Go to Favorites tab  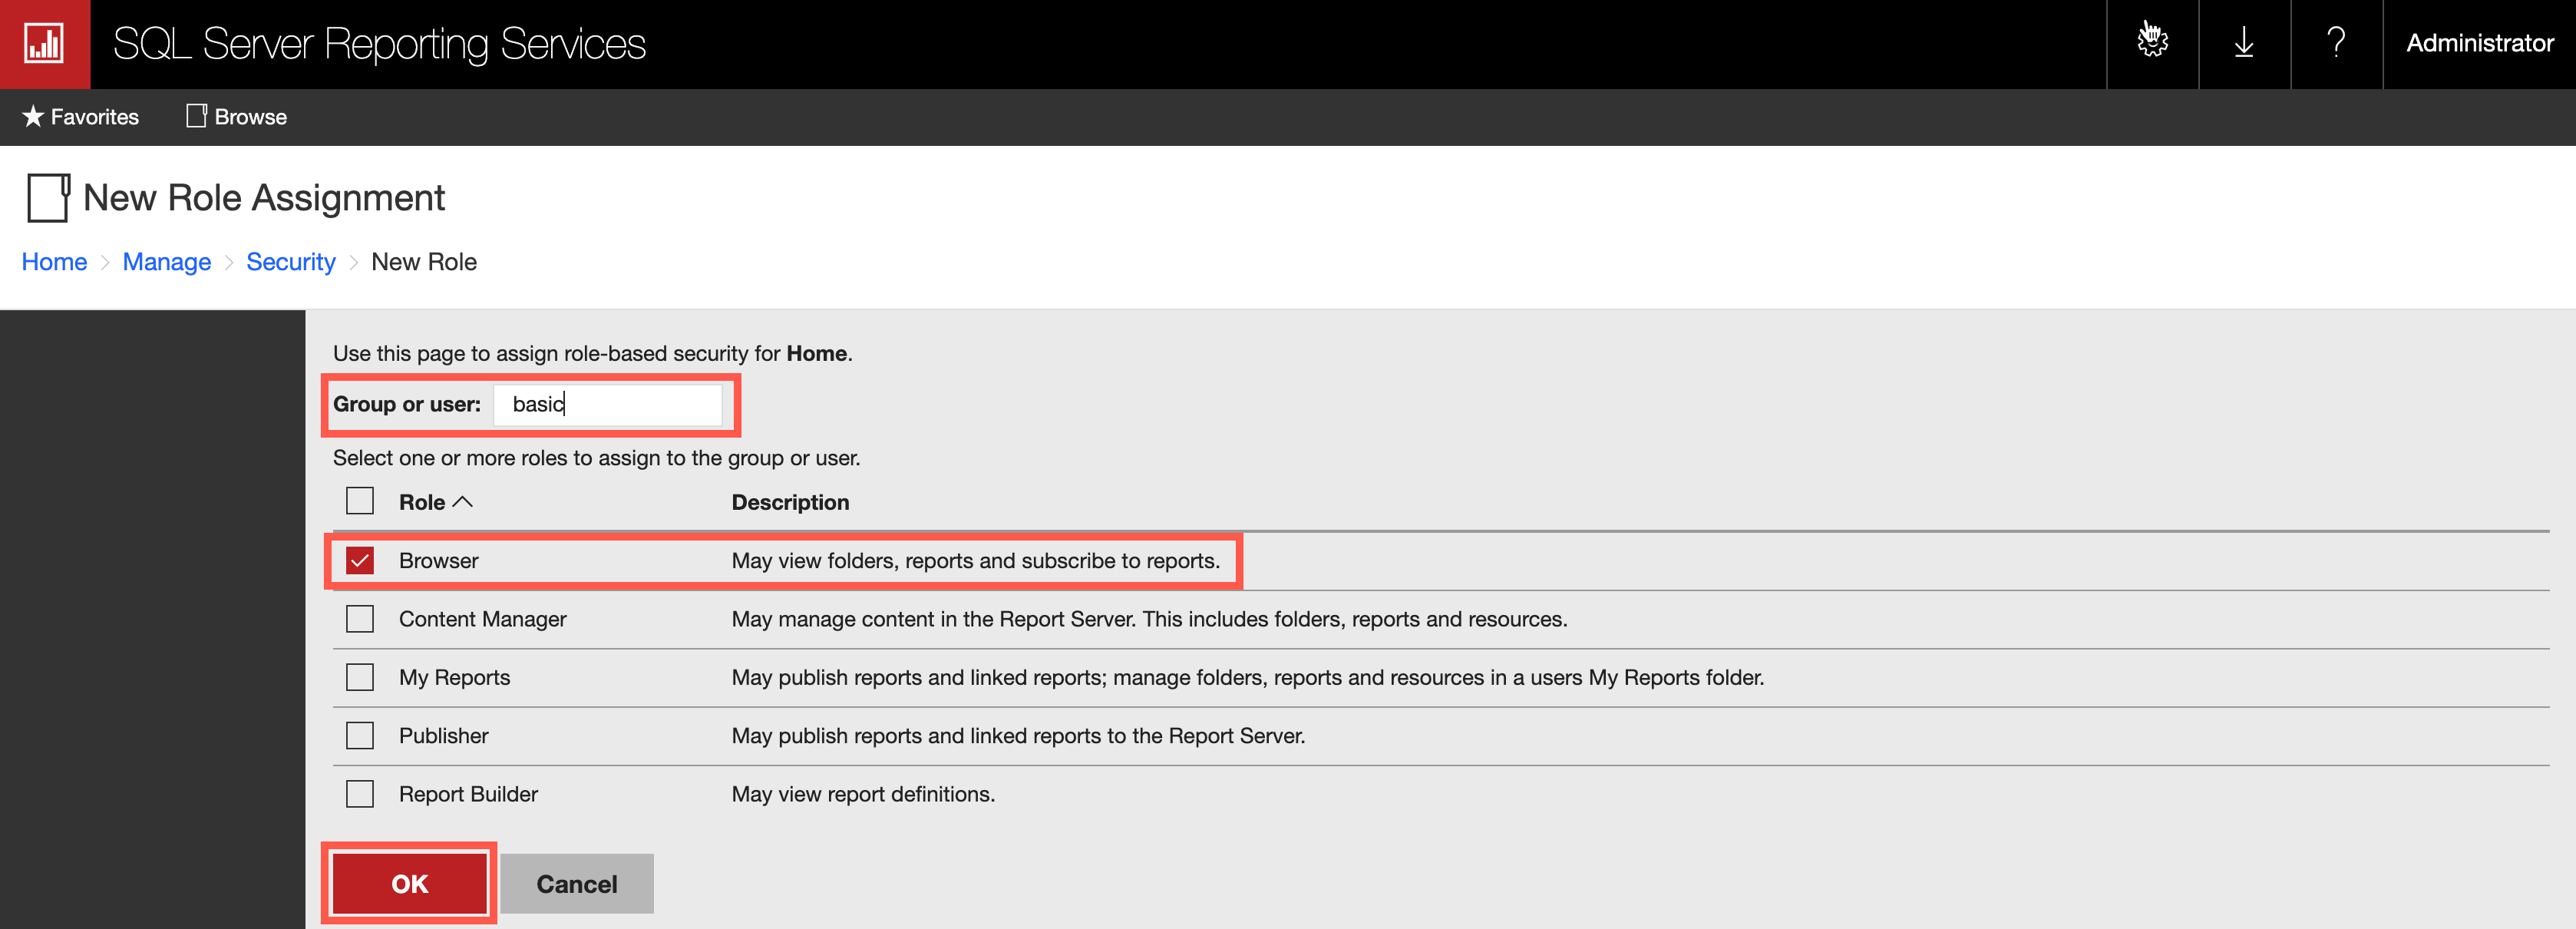click(81, 117)
